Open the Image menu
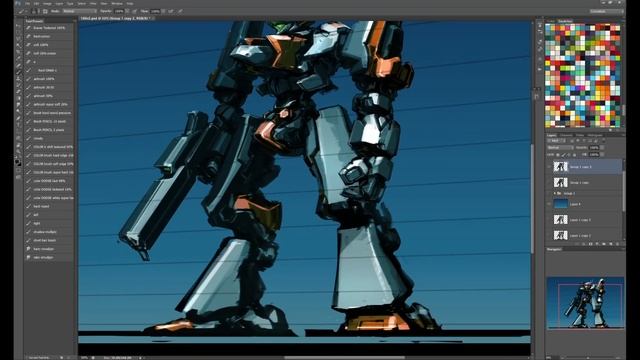 47,3
